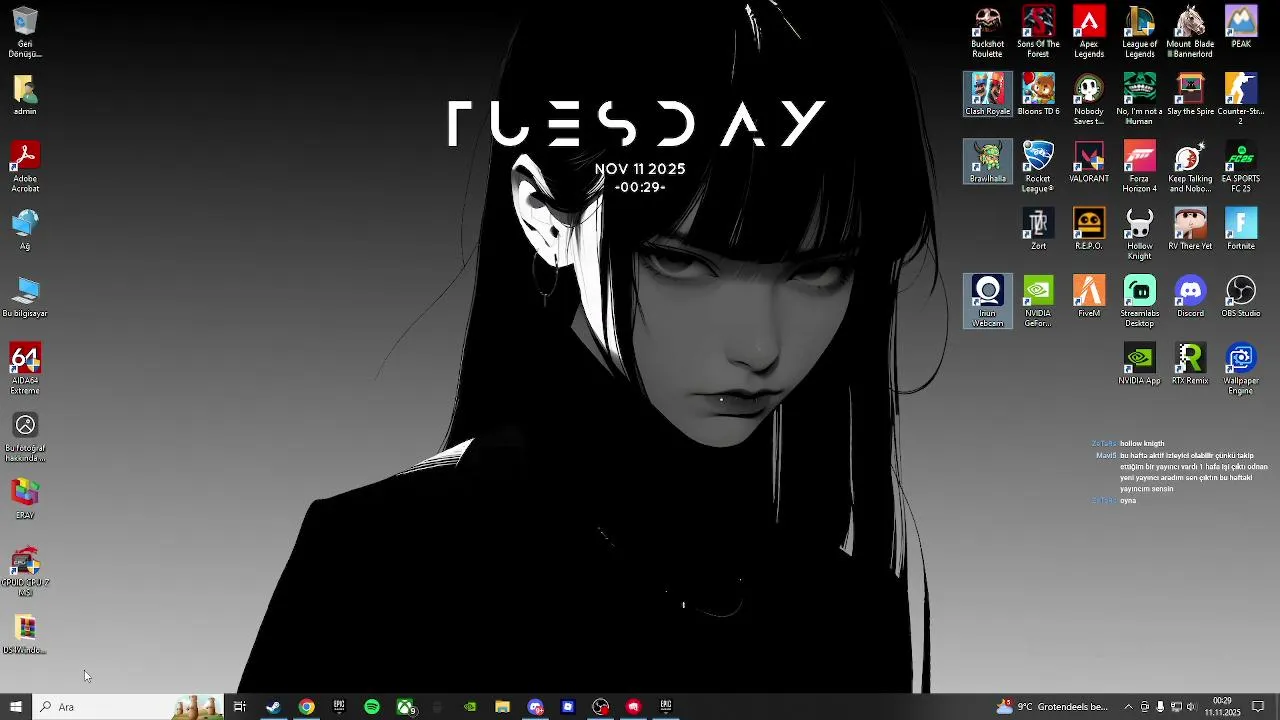Launch Sons Of The Forest shortcut

pos(1038,32)
